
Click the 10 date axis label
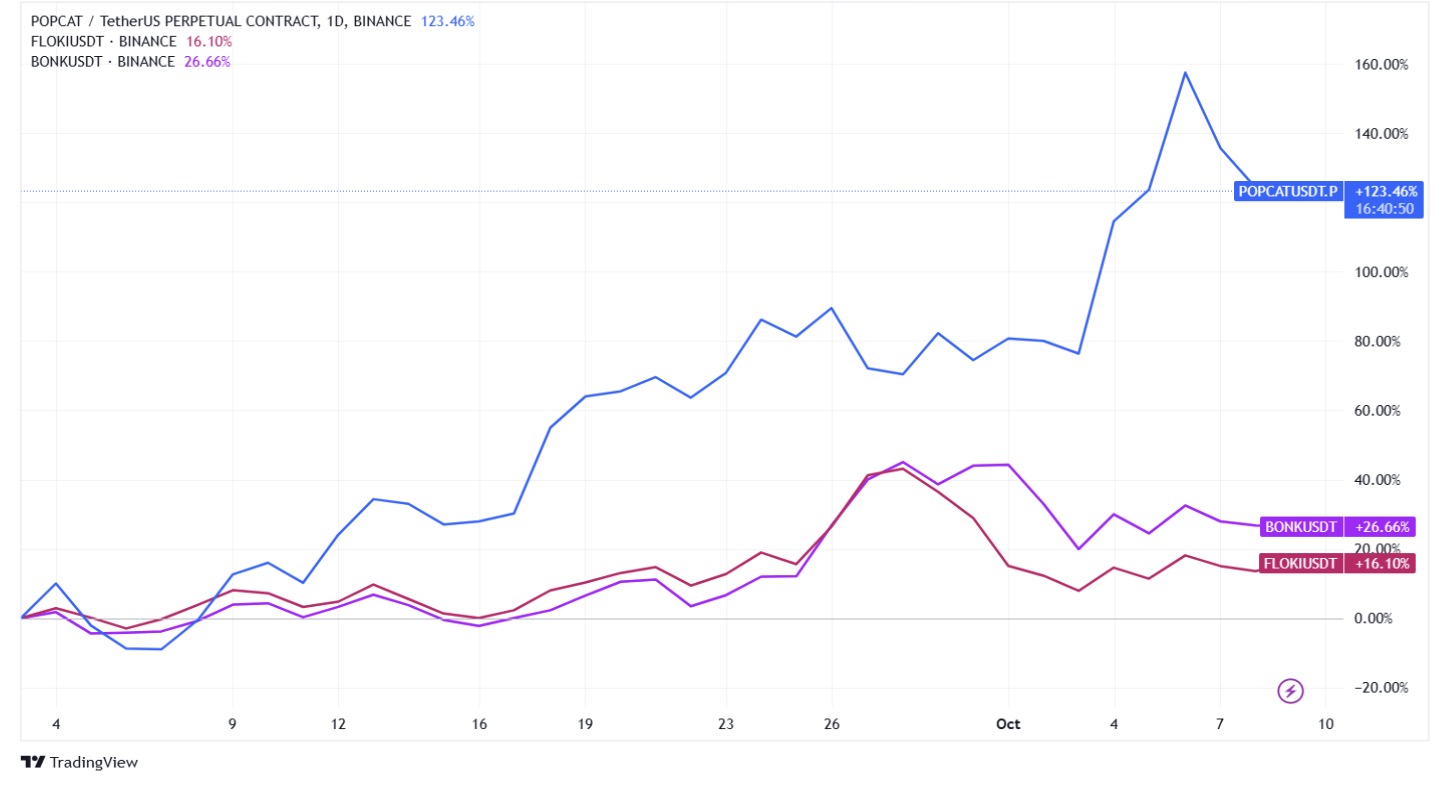pos(1326,724)
